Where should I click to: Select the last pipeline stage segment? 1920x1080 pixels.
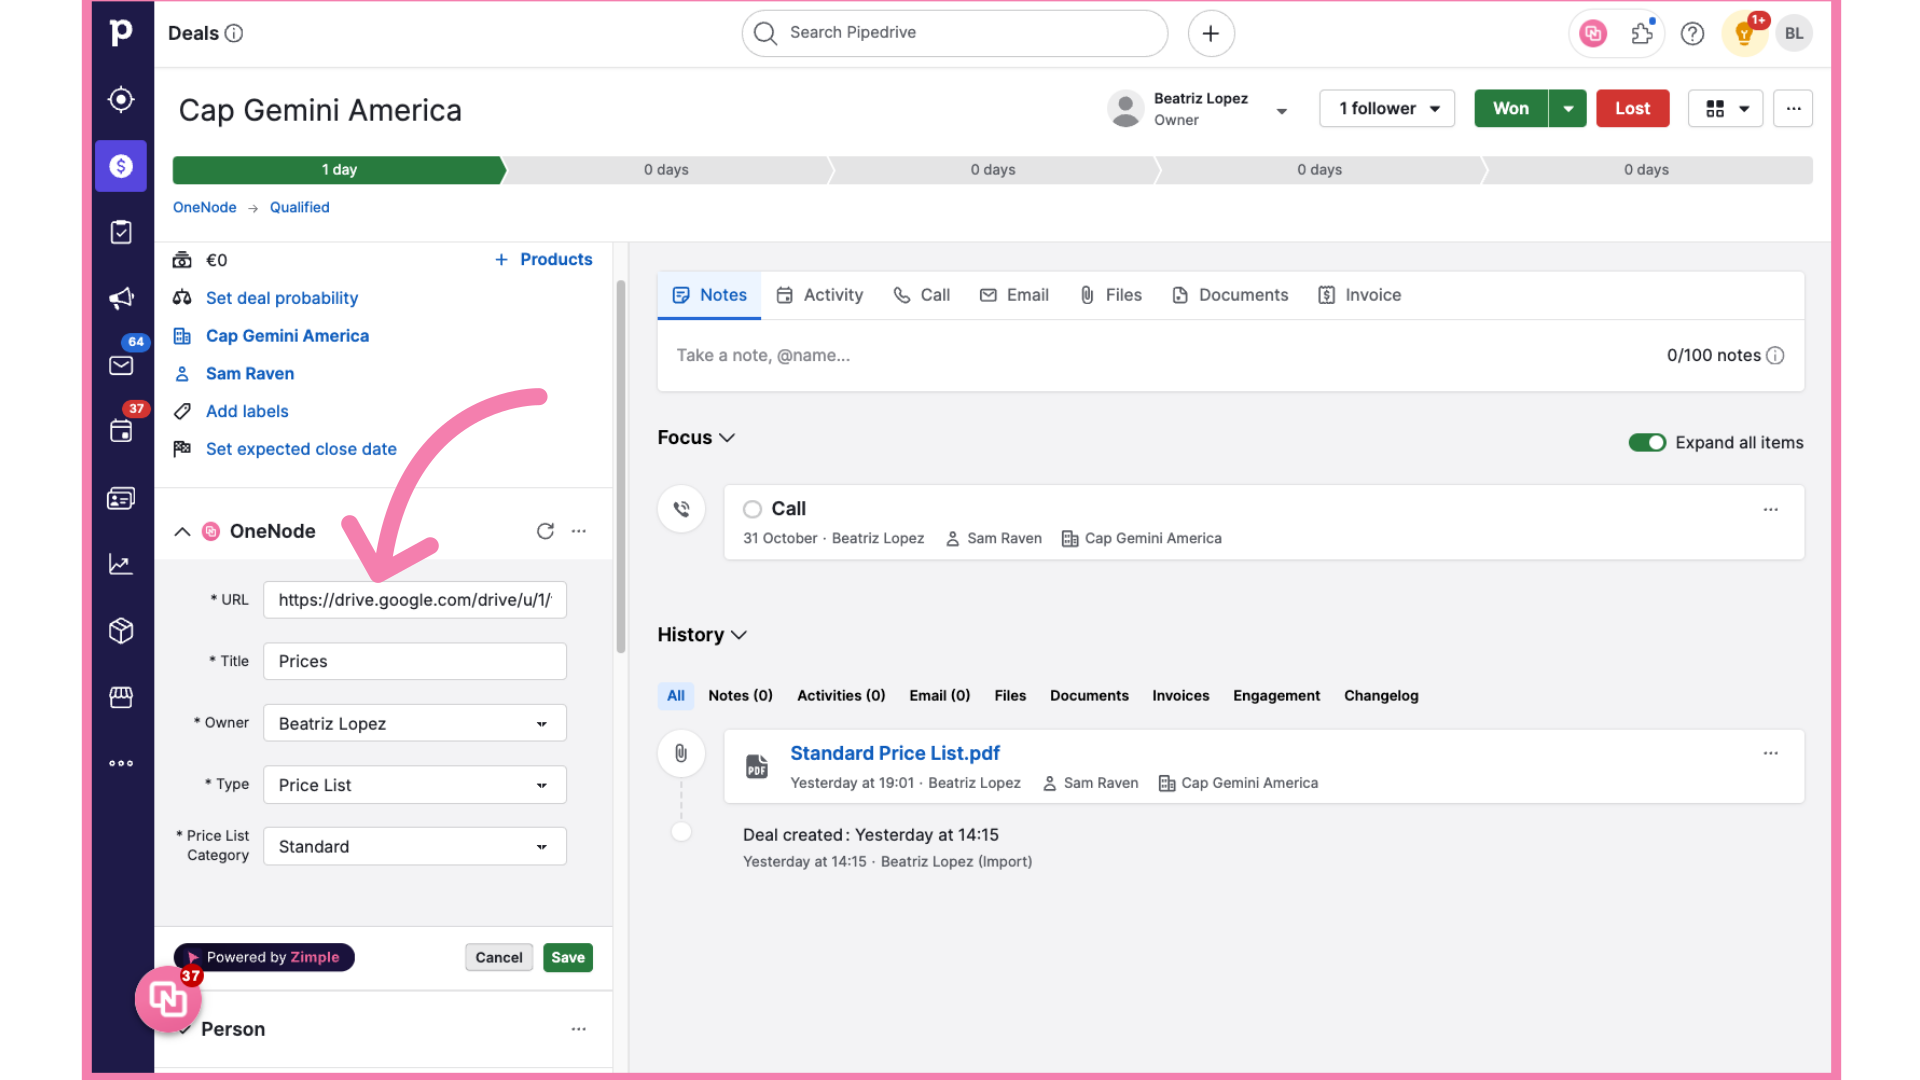[x=1646, y=170]
